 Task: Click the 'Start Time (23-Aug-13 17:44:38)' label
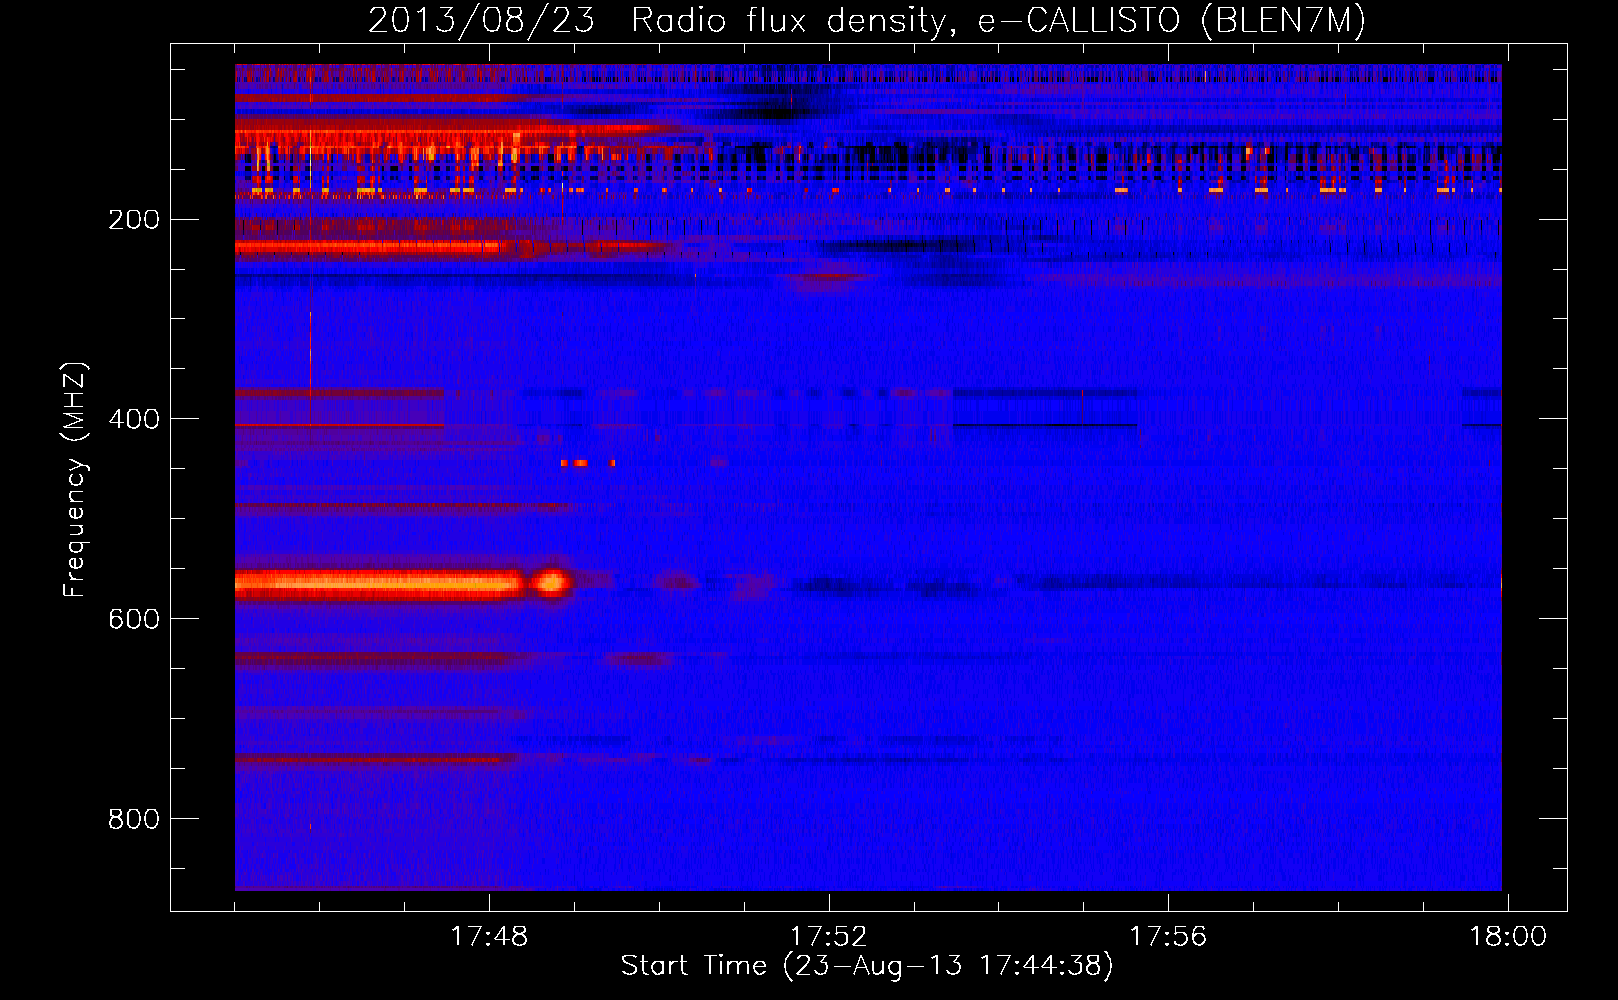(866, 966)
